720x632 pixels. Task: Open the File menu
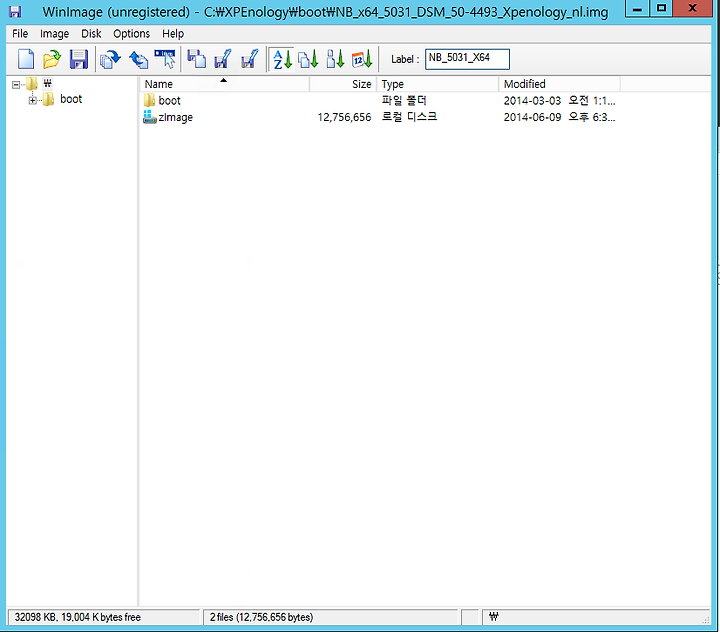pyautogui.click(x=20, y=34)
